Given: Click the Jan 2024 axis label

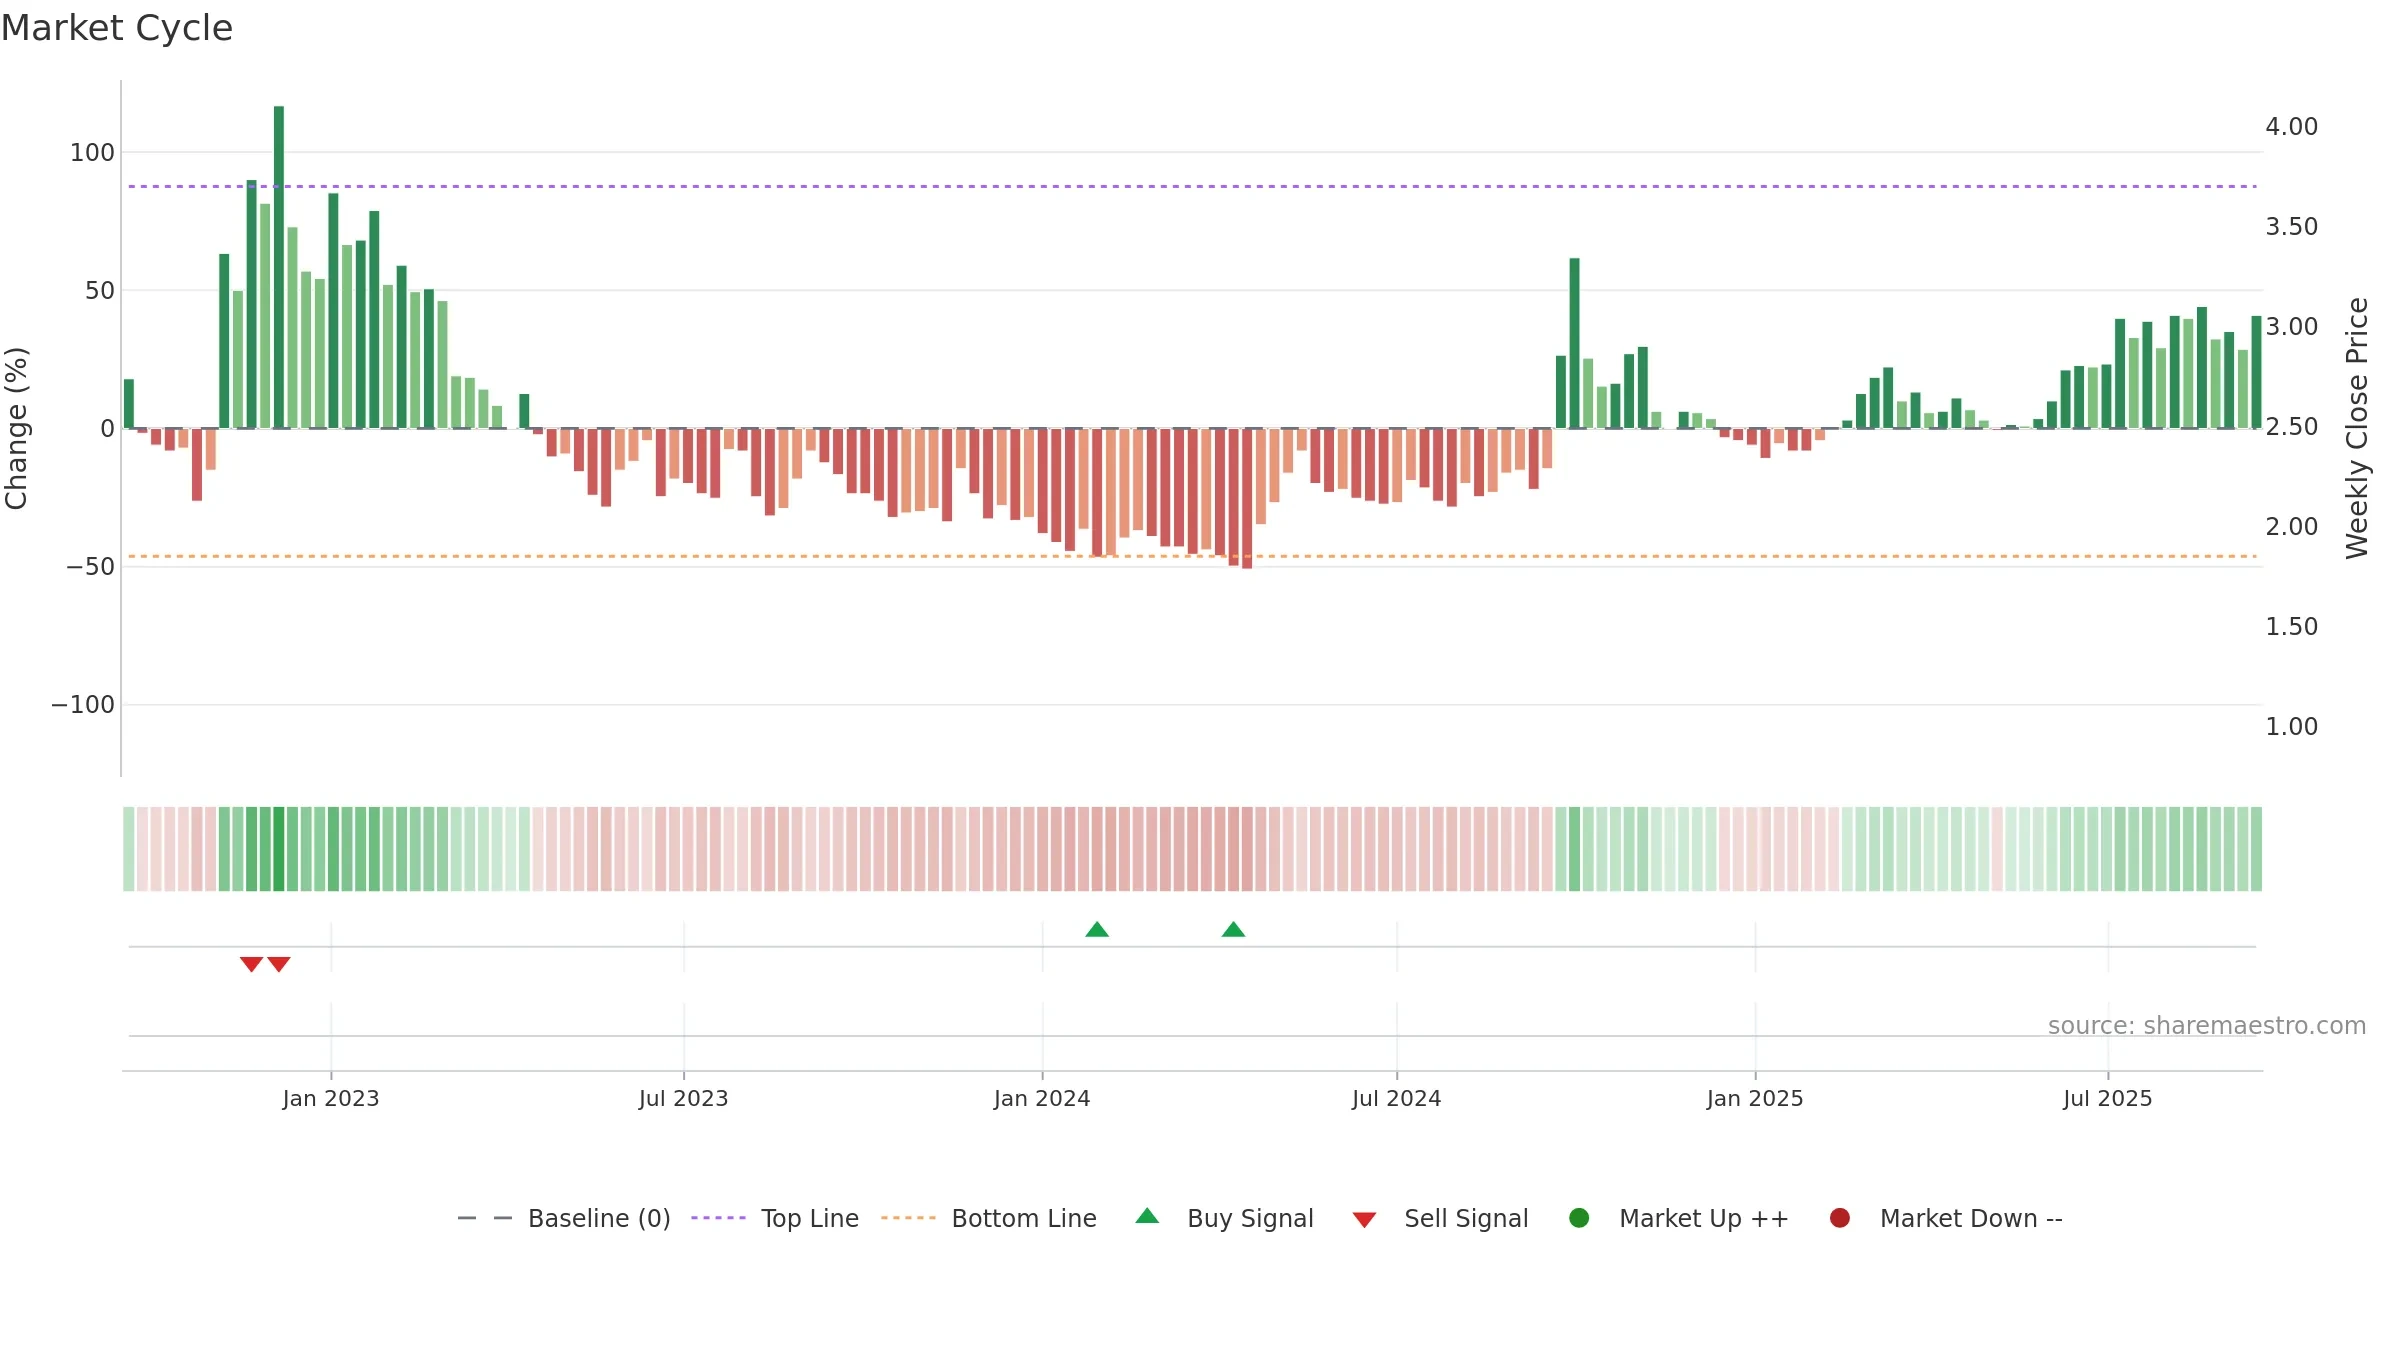Looking at the screenshot, I should 1042,1098.
